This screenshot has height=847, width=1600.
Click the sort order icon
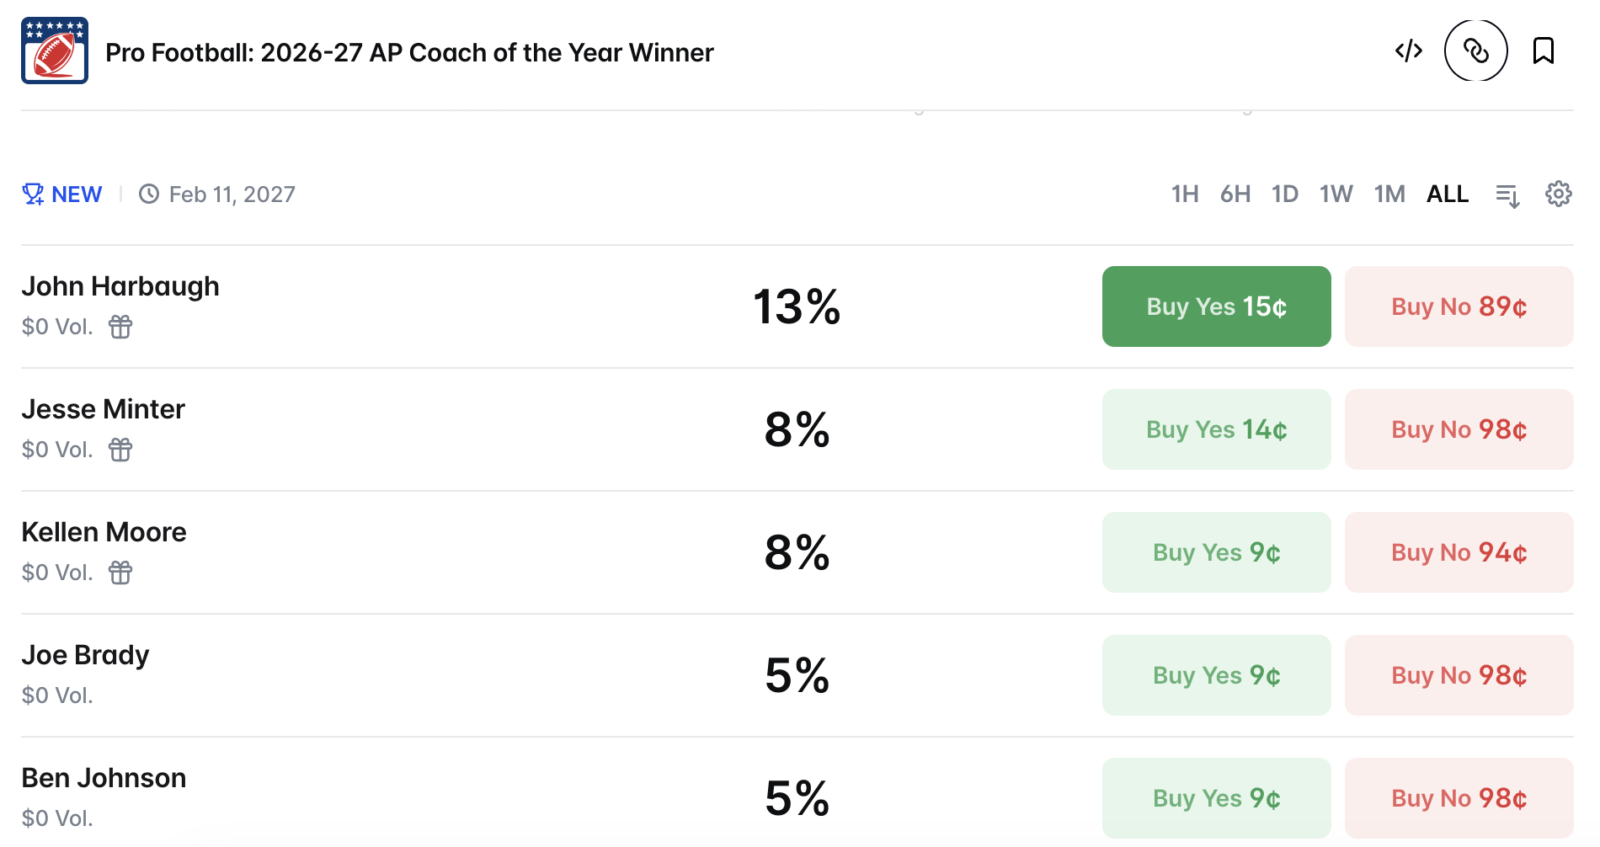click(x=1507, y=195)
